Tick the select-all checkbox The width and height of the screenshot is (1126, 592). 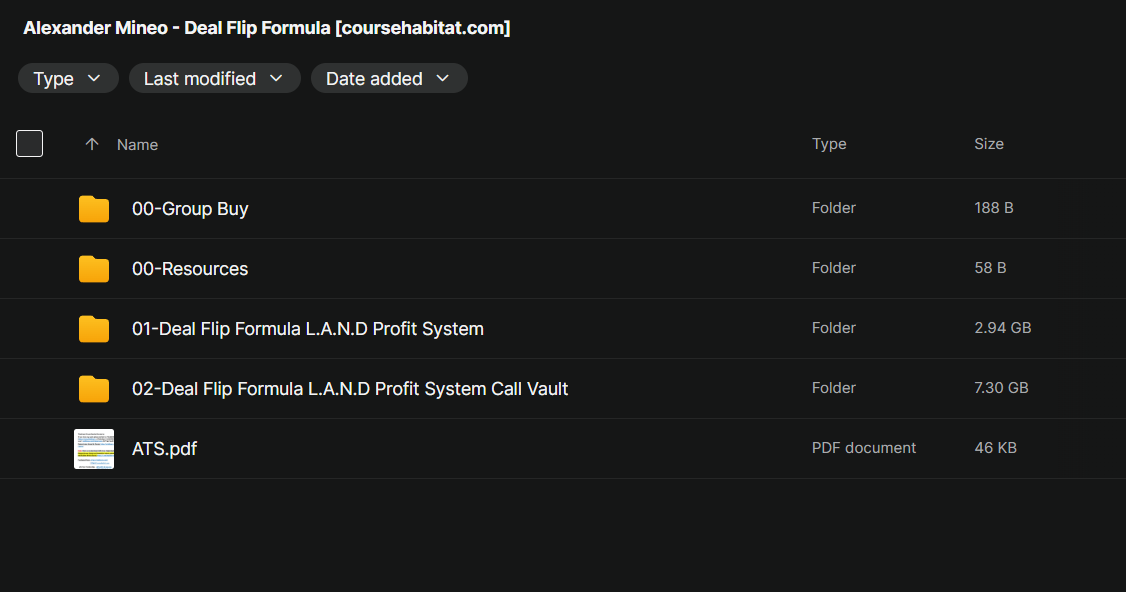30,144
